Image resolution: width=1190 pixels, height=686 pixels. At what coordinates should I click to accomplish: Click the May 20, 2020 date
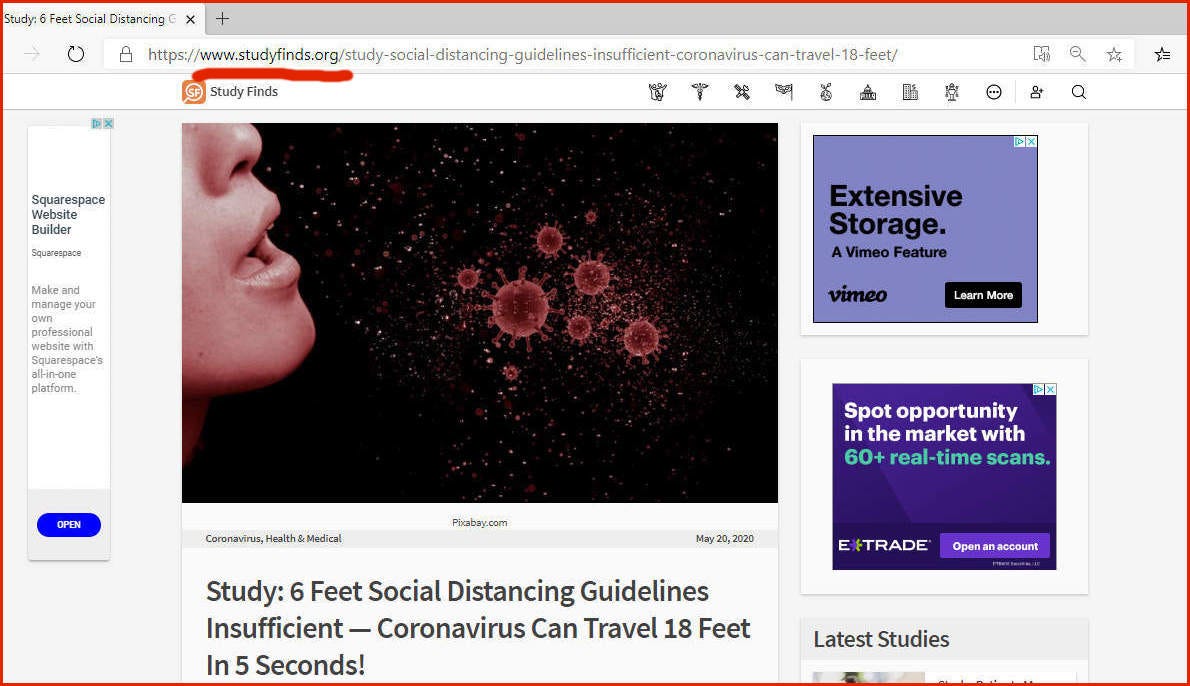(725, 539)
